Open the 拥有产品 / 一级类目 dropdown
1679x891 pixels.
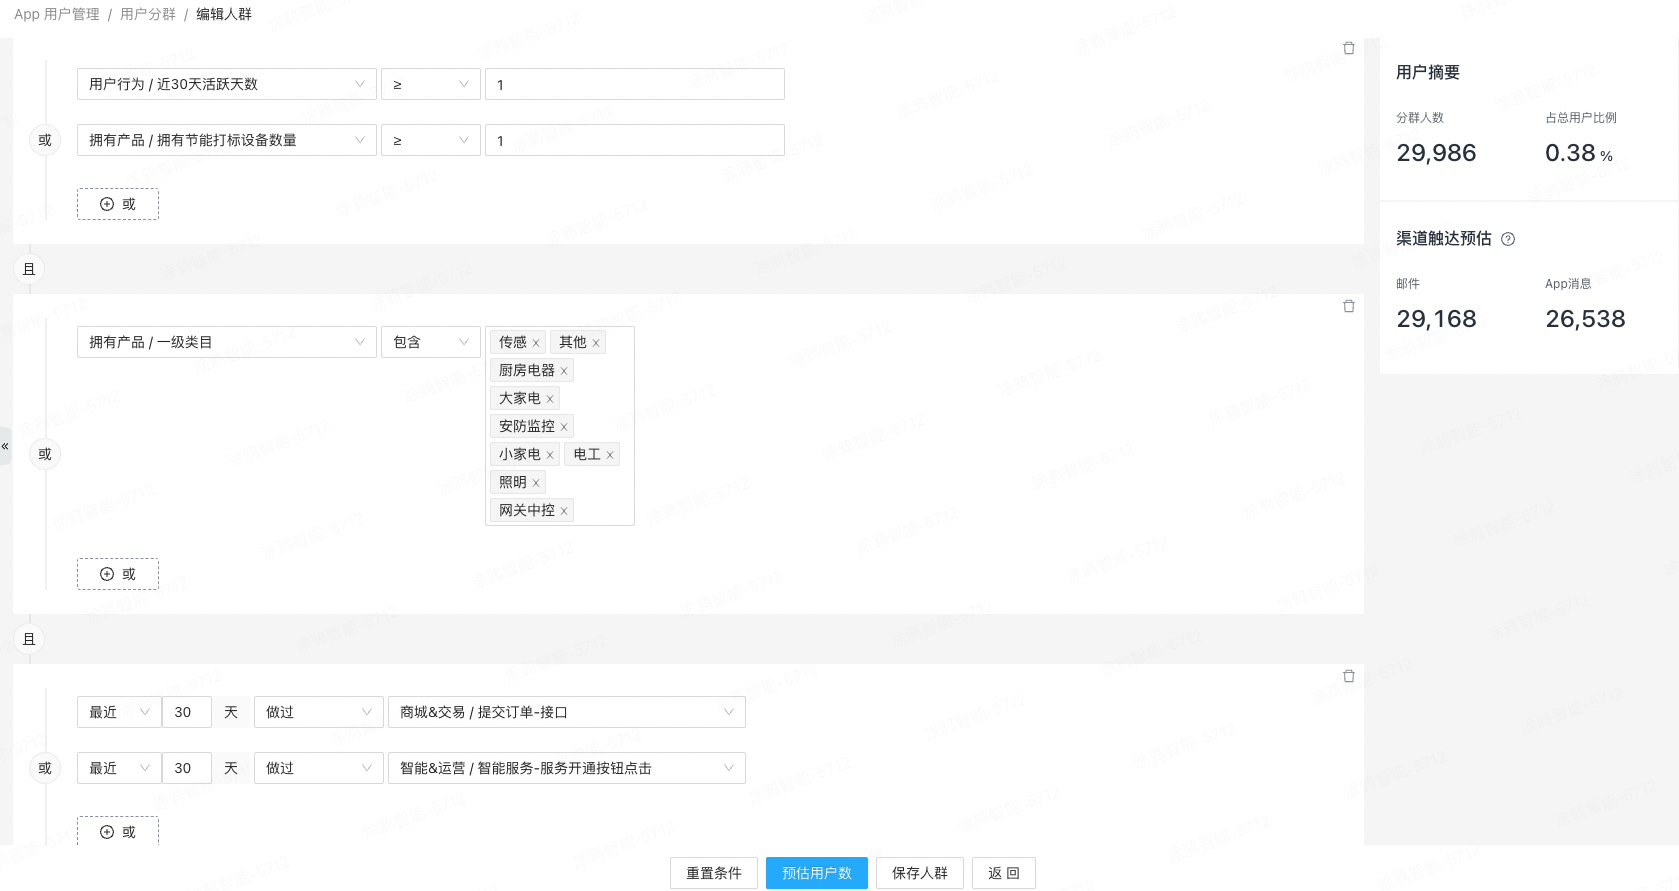[x=227, y=342]
